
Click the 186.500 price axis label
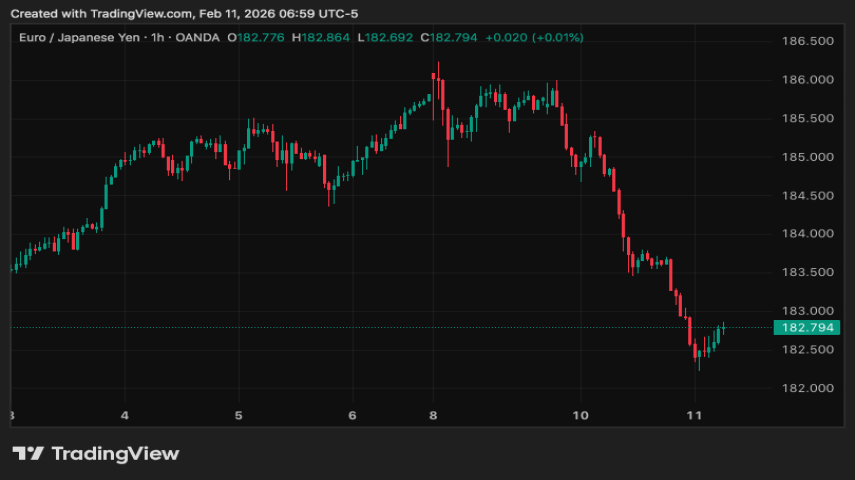[806, 41]
